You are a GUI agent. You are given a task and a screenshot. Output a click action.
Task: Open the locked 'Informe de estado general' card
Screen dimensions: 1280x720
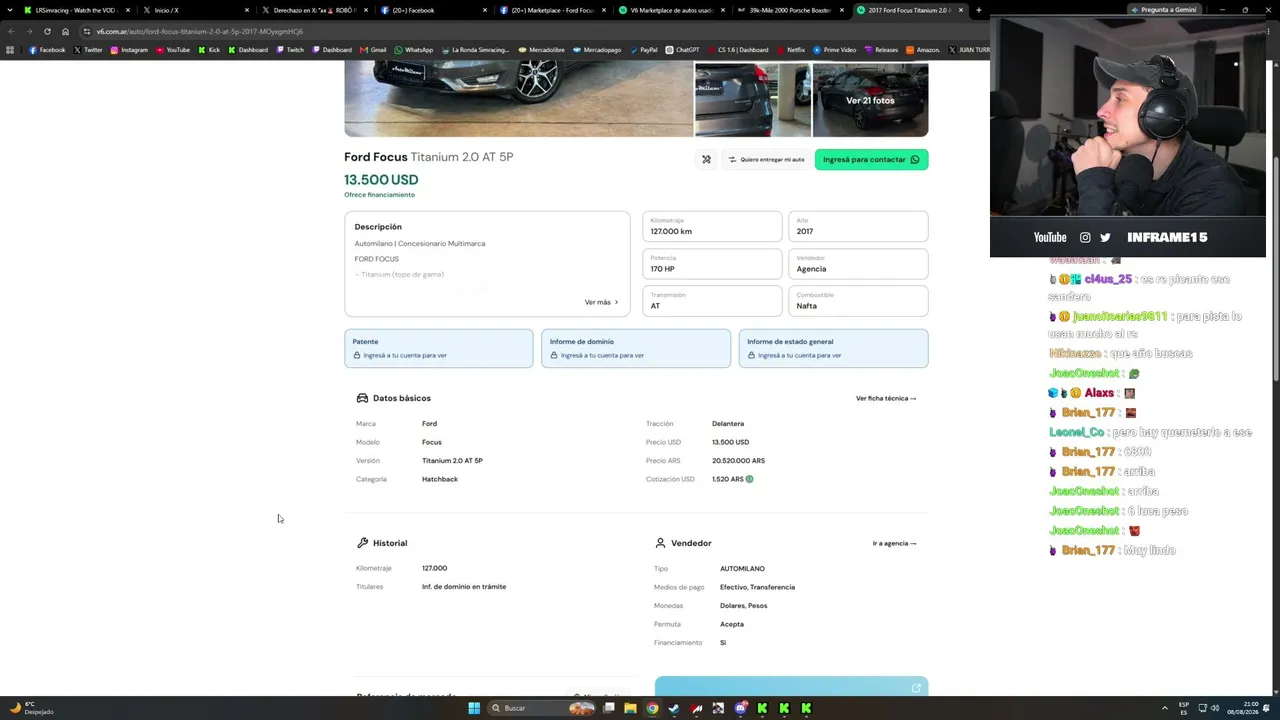(833, 348)
